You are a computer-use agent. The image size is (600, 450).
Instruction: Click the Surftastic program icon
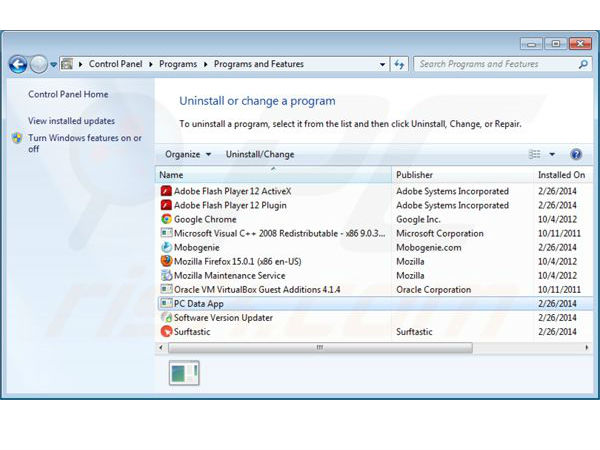coord(166,331)
